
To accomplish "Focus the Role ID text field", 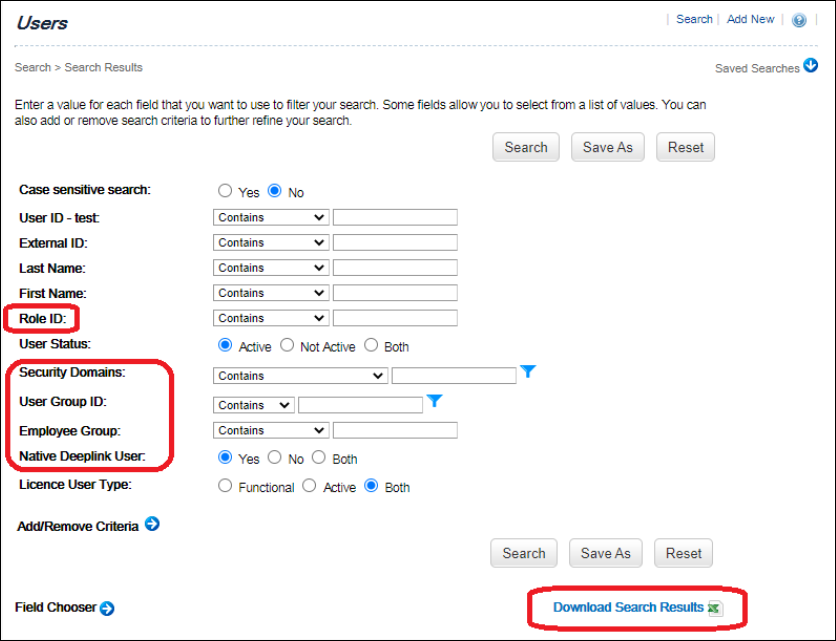I will [x=395, y=318].
